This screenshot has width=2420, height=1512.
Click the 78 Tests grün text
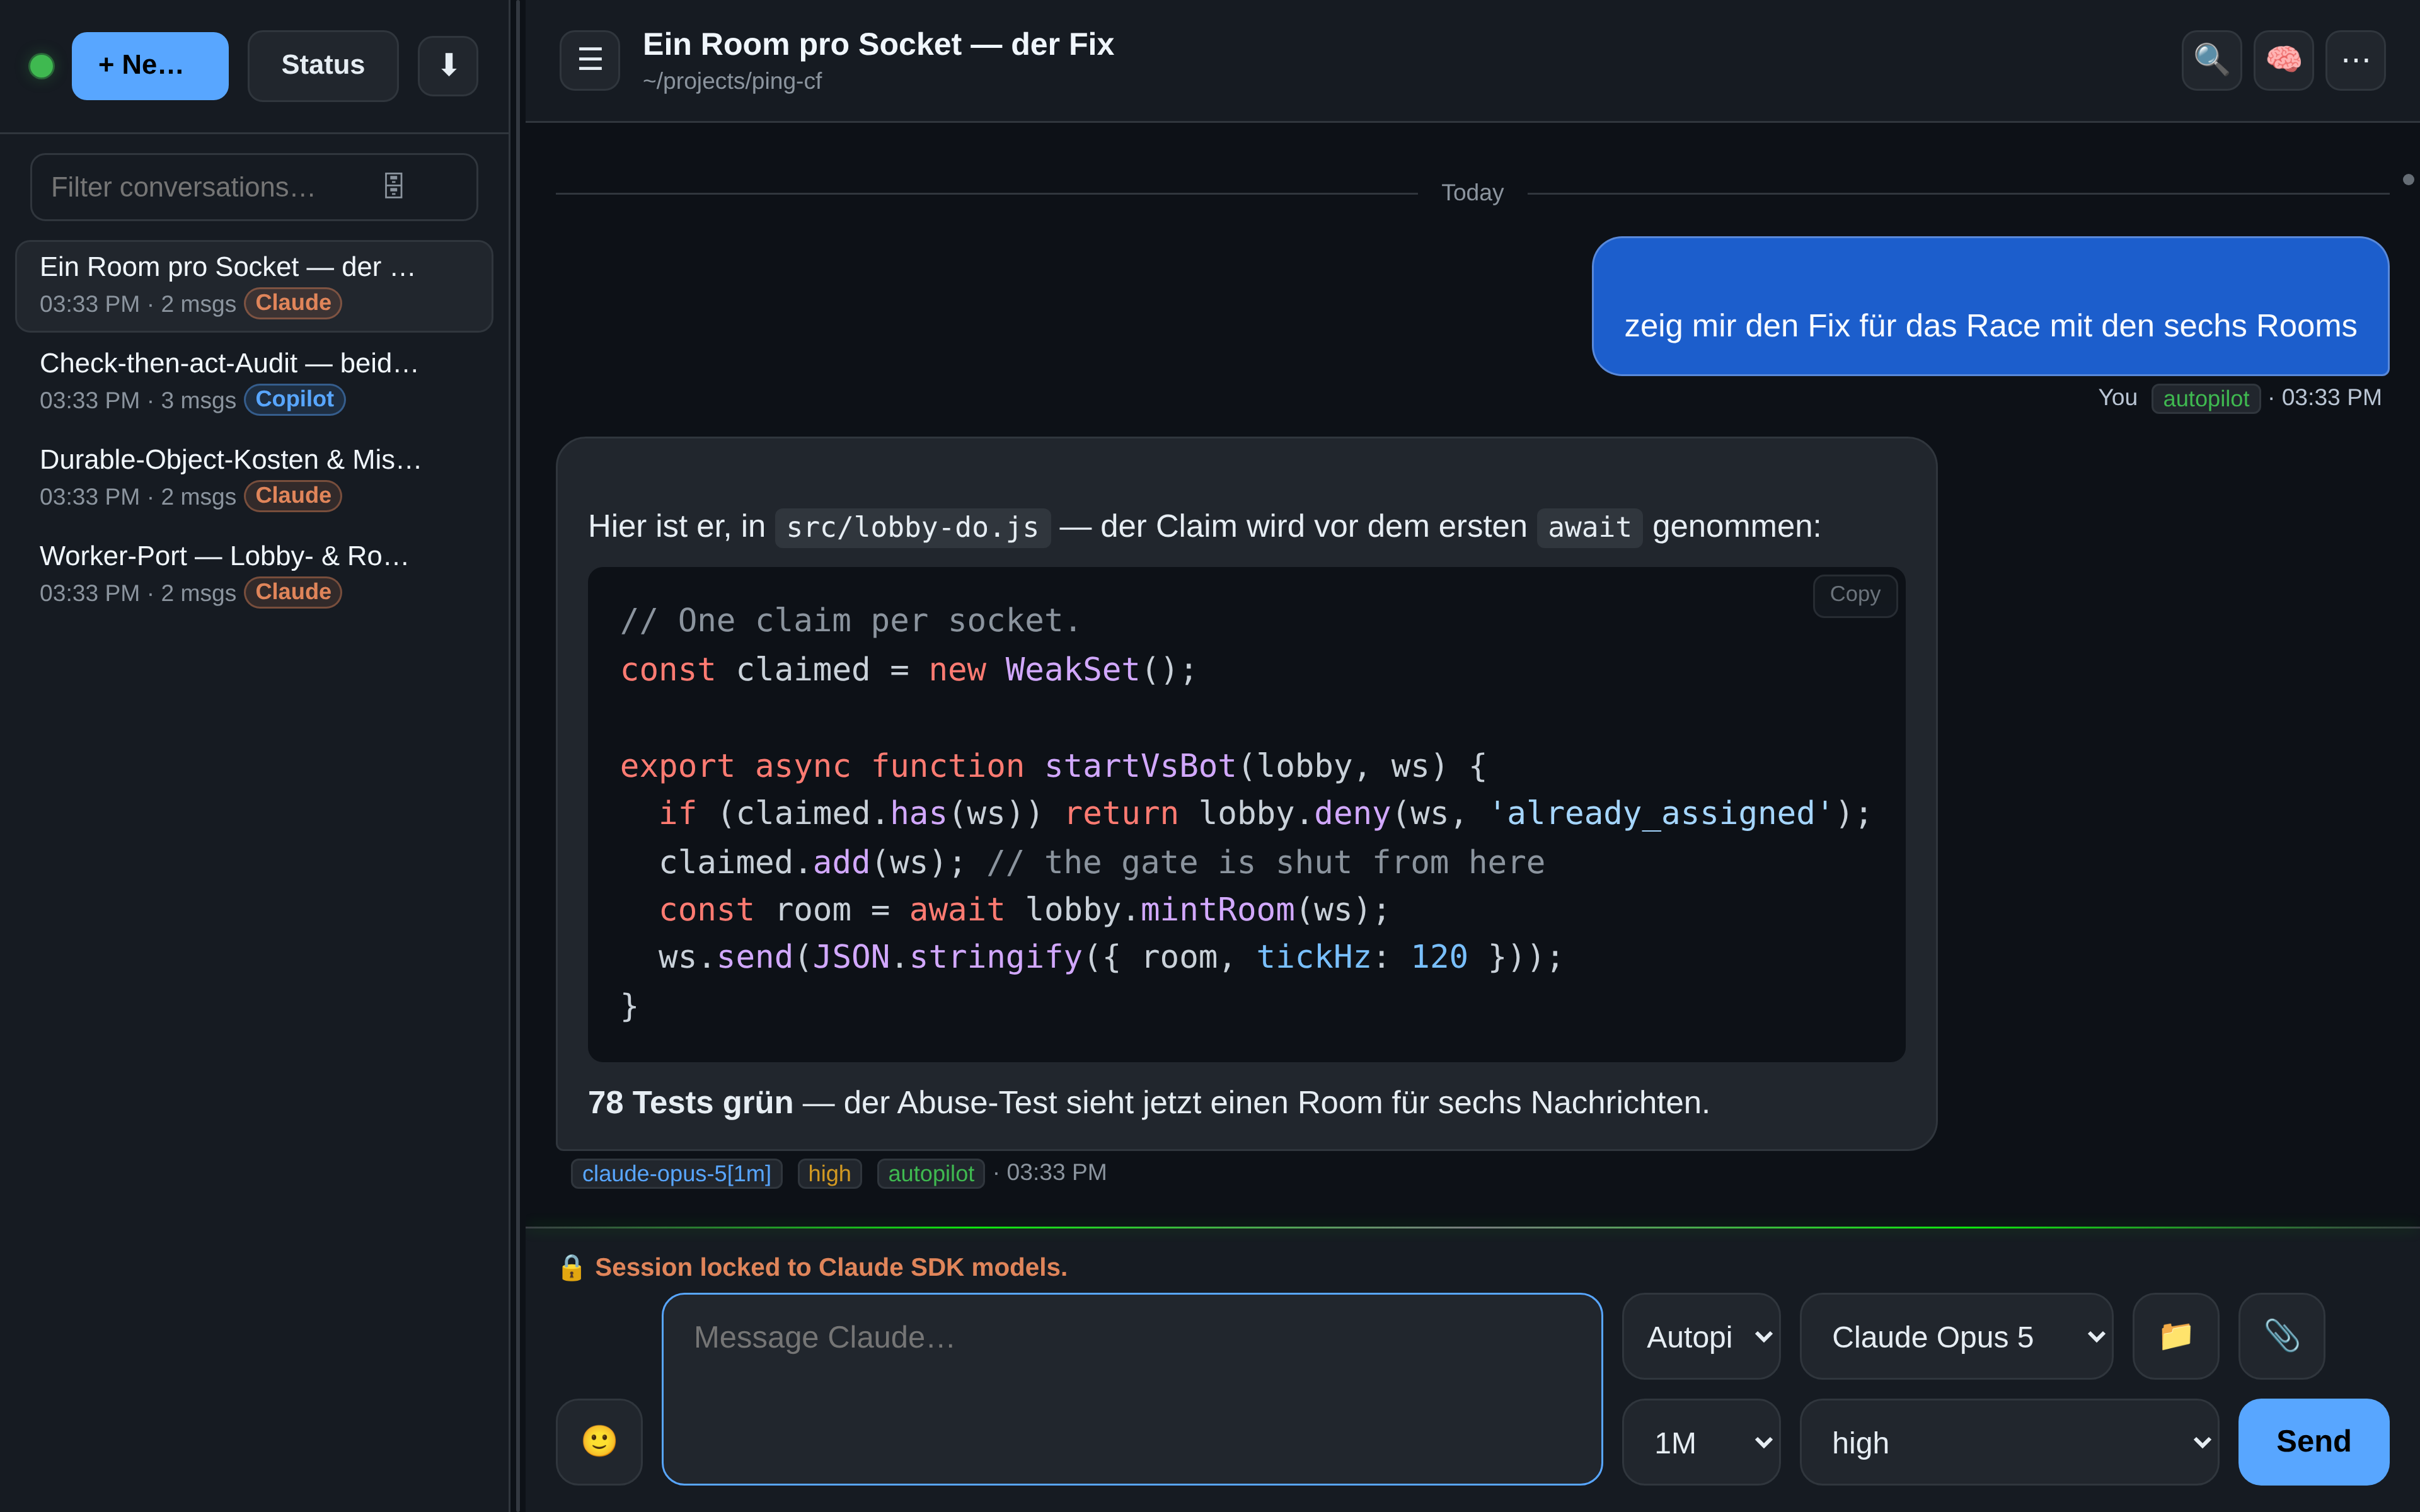coord(690,1103)
